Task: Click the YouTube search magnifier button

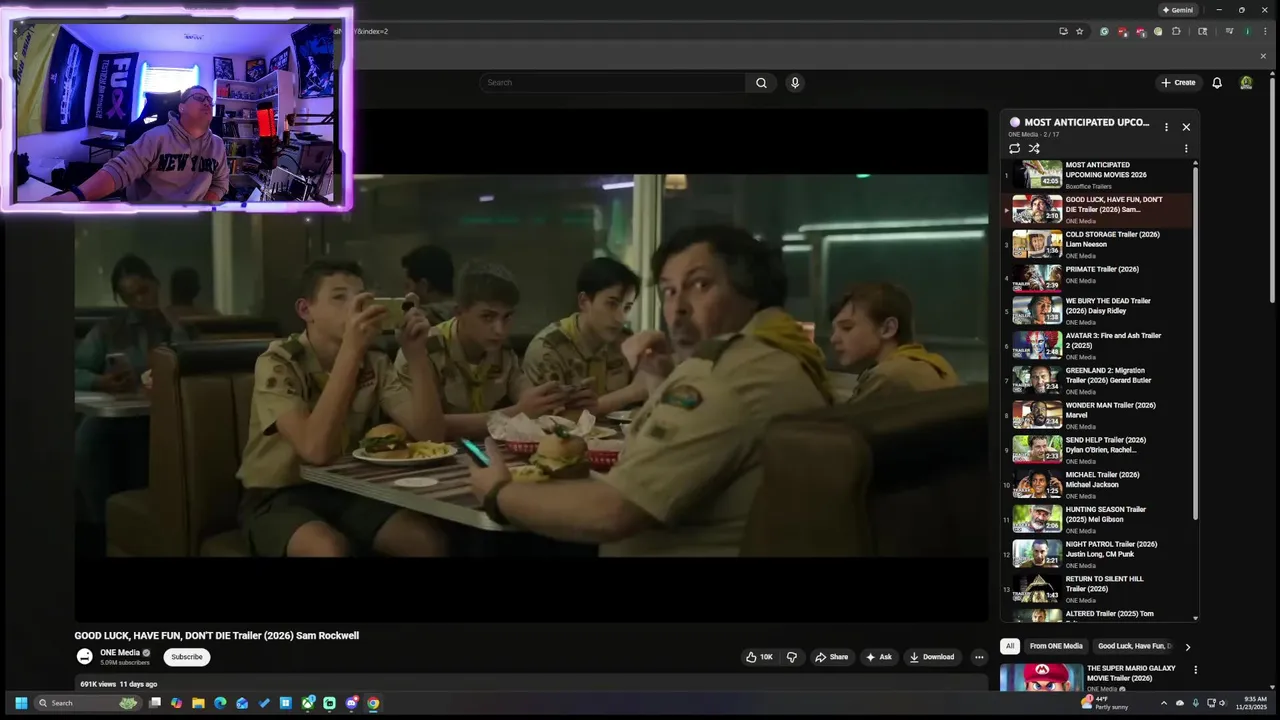Action: coord(761,83)
